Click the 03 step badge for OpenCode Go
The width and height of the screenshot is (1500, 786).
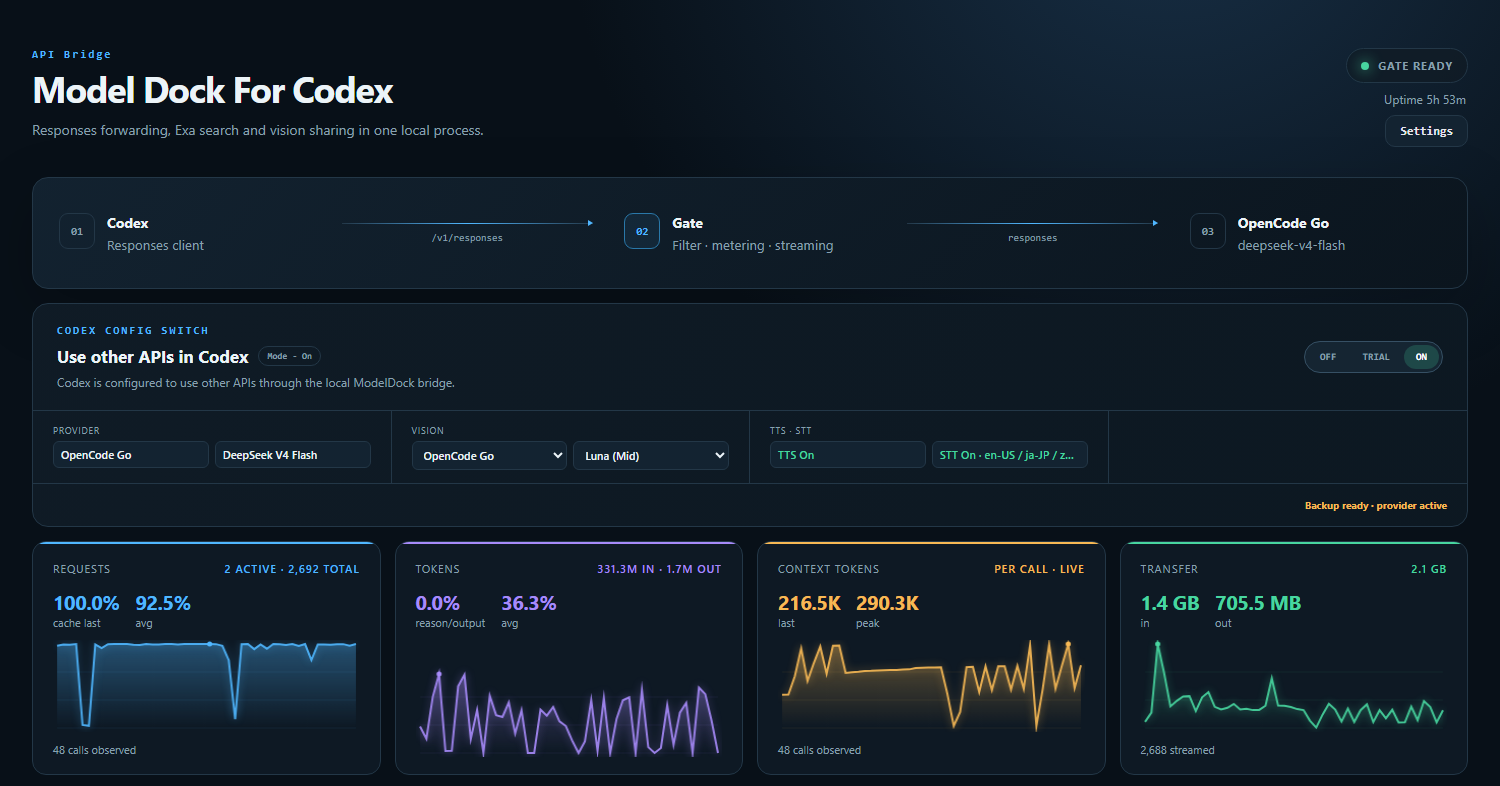[1207, 231]
